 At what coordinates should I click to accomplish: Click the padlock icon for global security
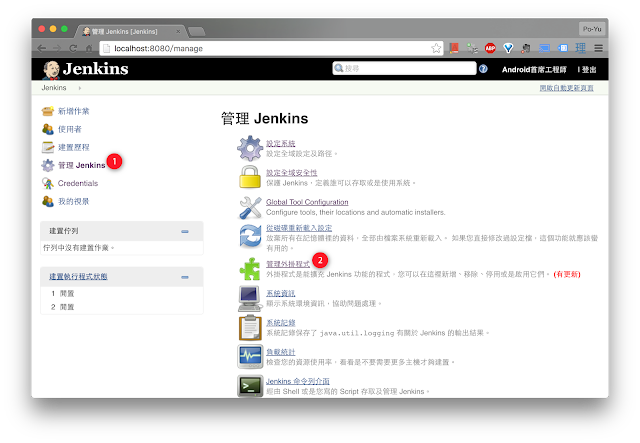250,177
